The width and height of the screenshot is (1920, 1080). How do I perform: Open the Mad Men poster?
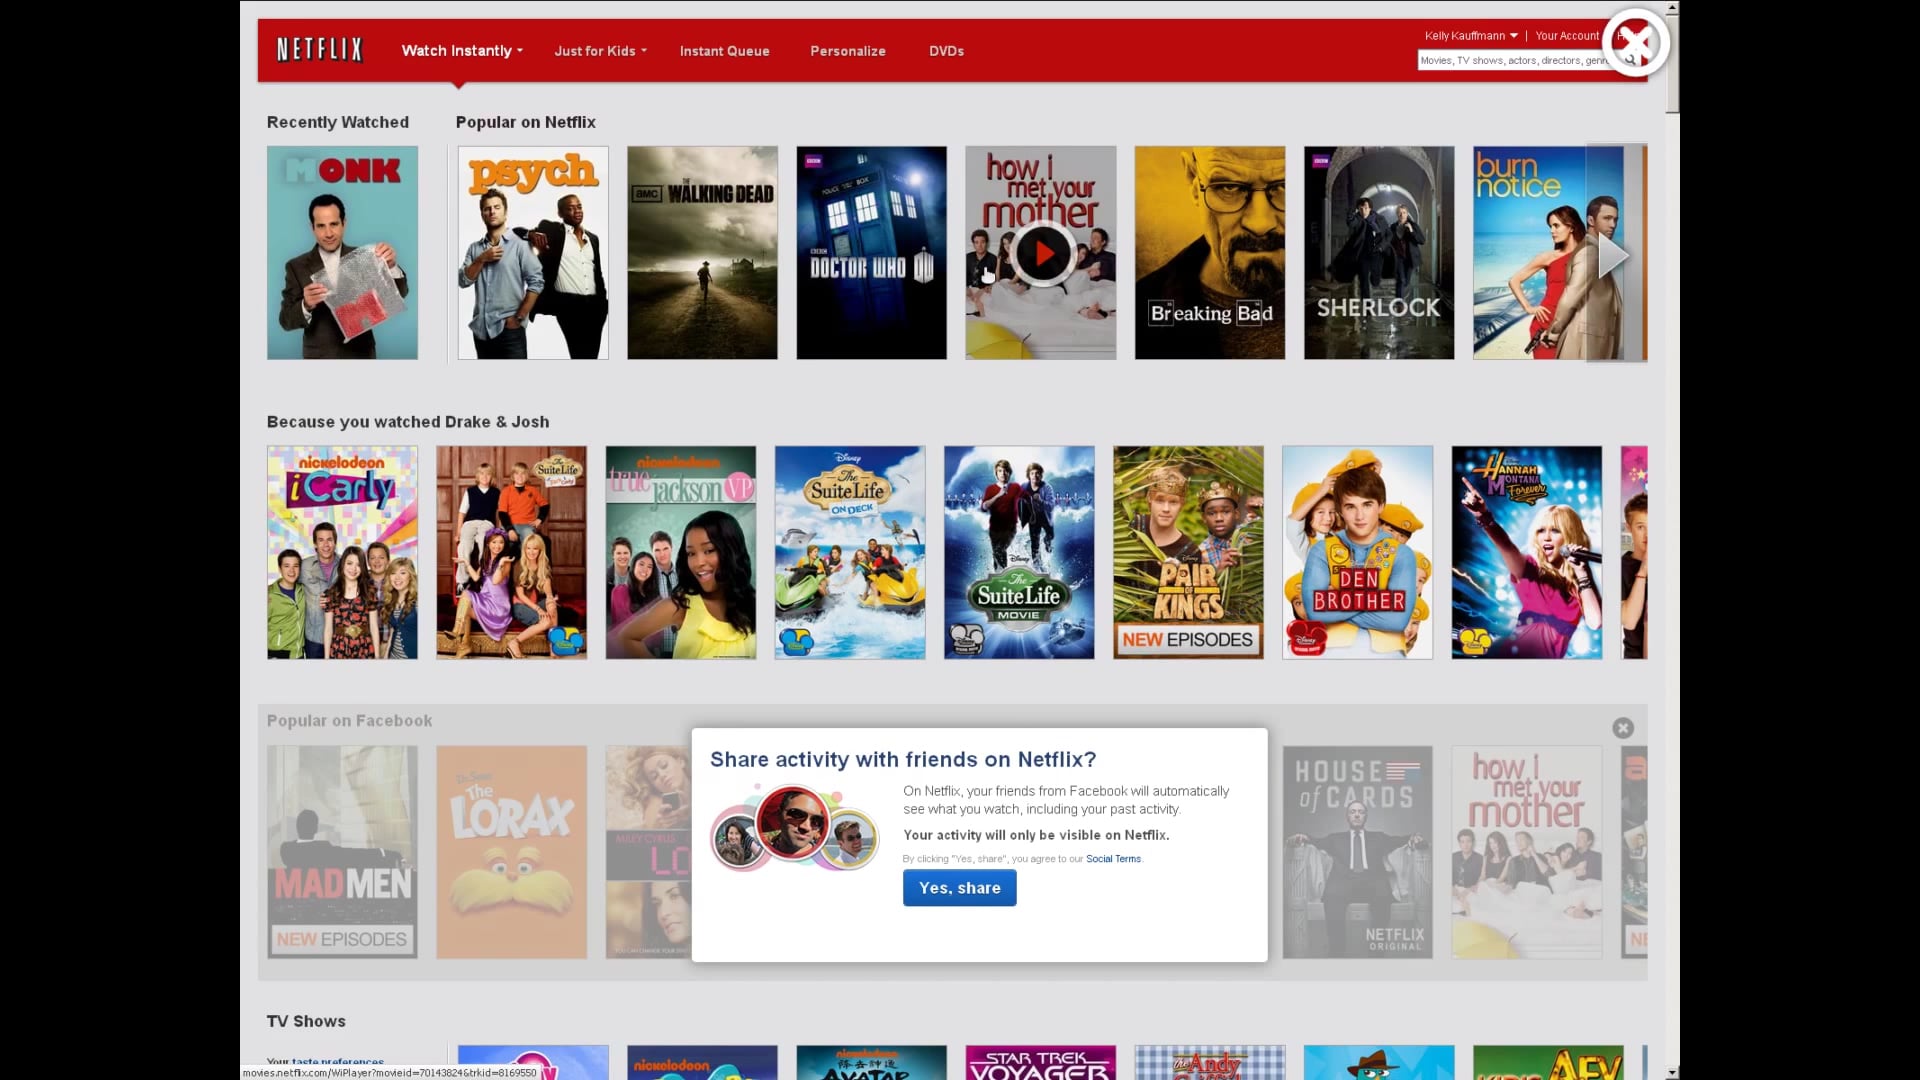[342, 852]
